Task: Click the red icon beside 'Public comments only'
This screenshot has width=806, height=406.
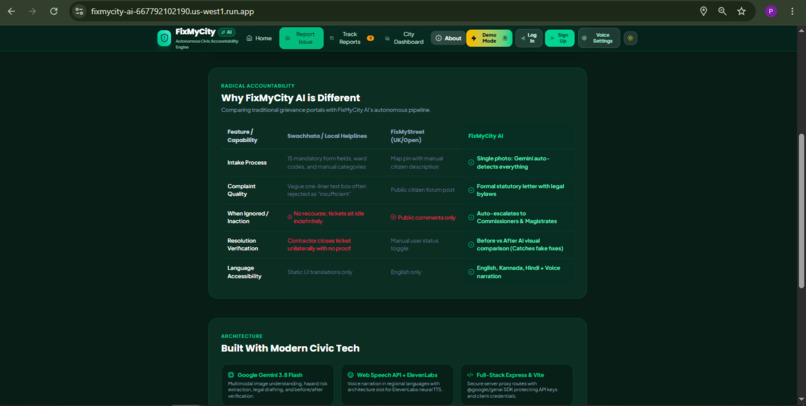Action: click(393, 217)
